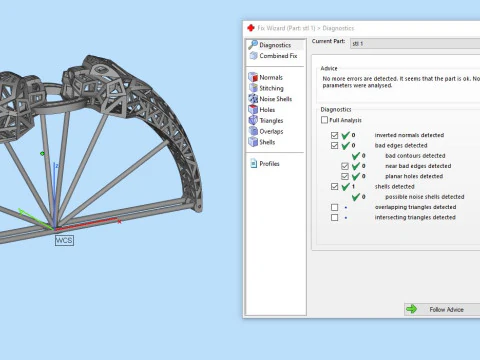Click green checkmark for planar holes
The width and height of the screenshot is (480, 360).
coord(356,176)
